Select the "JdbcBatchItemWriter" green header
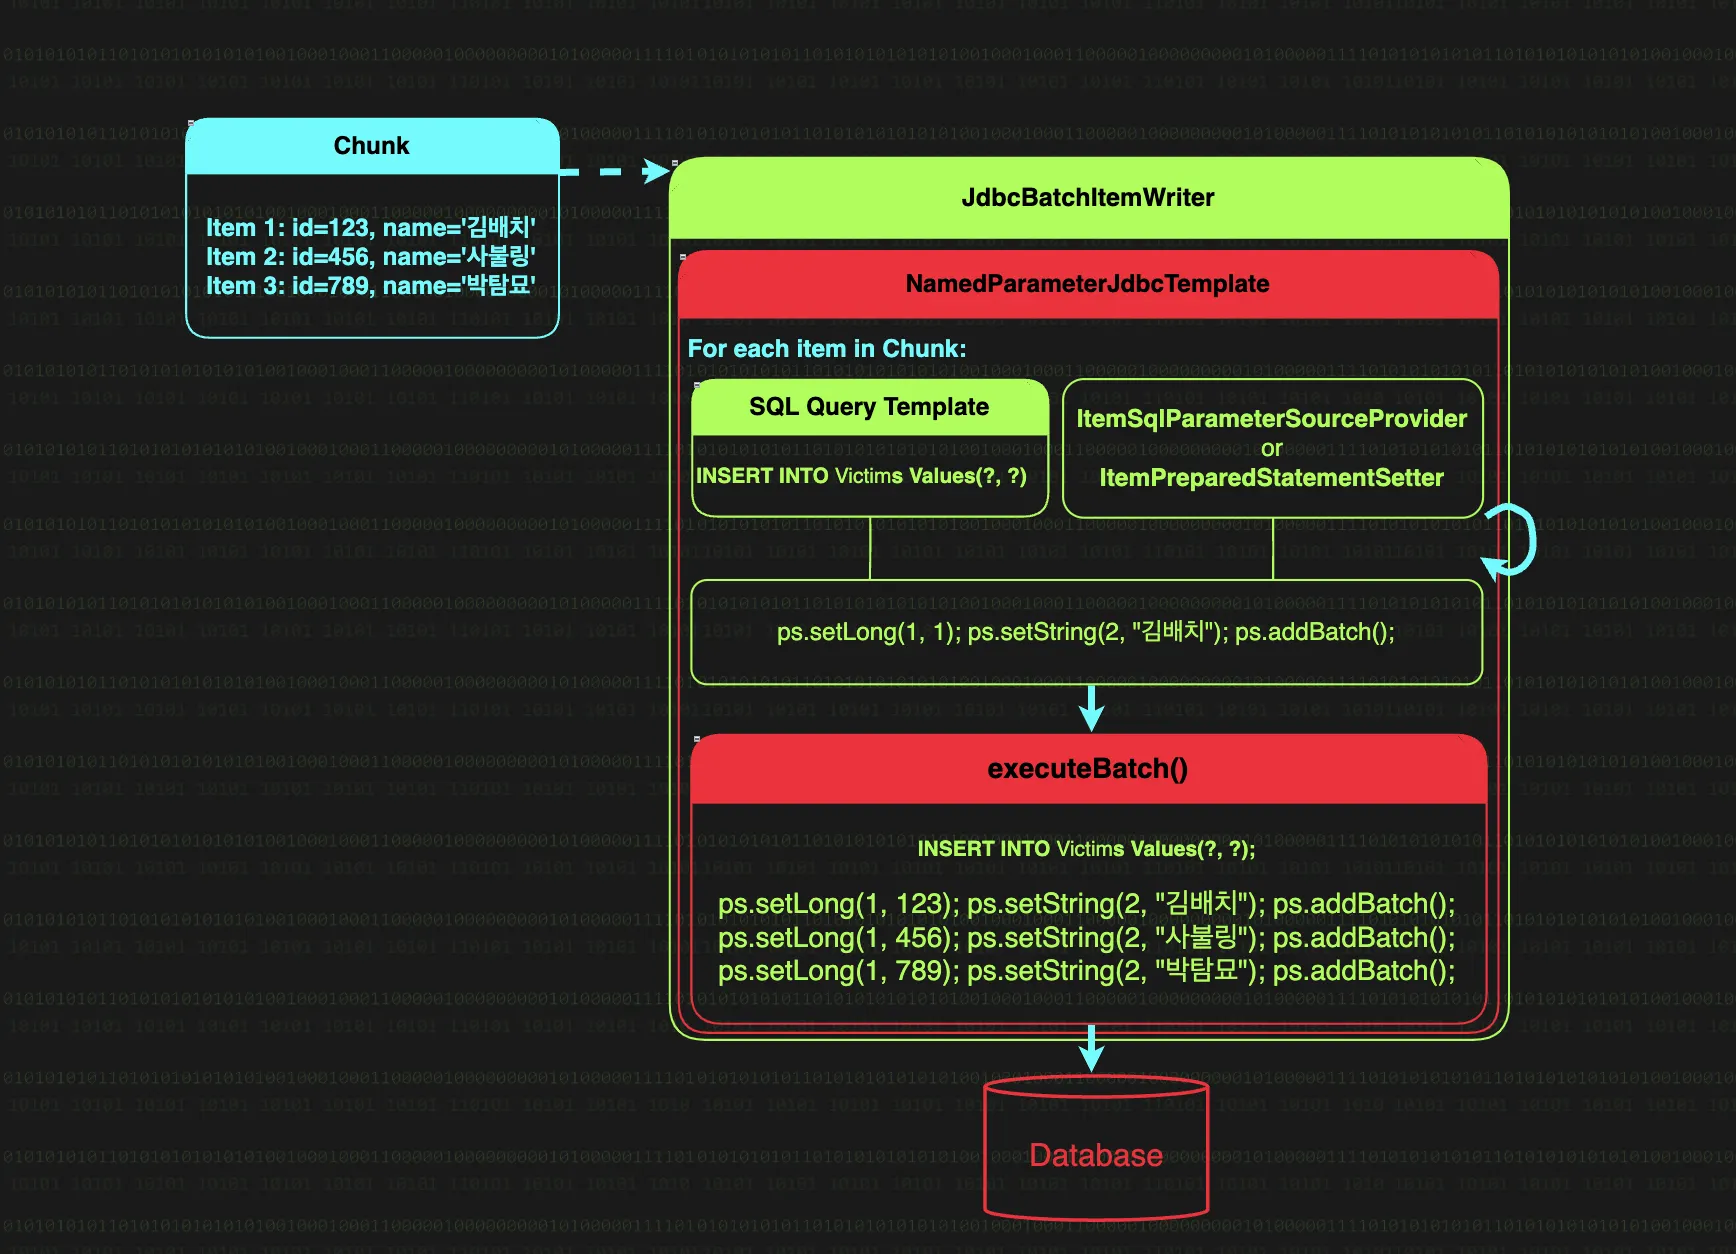Viewport: 1736px width, 1254px height. tap(1088, 198)
